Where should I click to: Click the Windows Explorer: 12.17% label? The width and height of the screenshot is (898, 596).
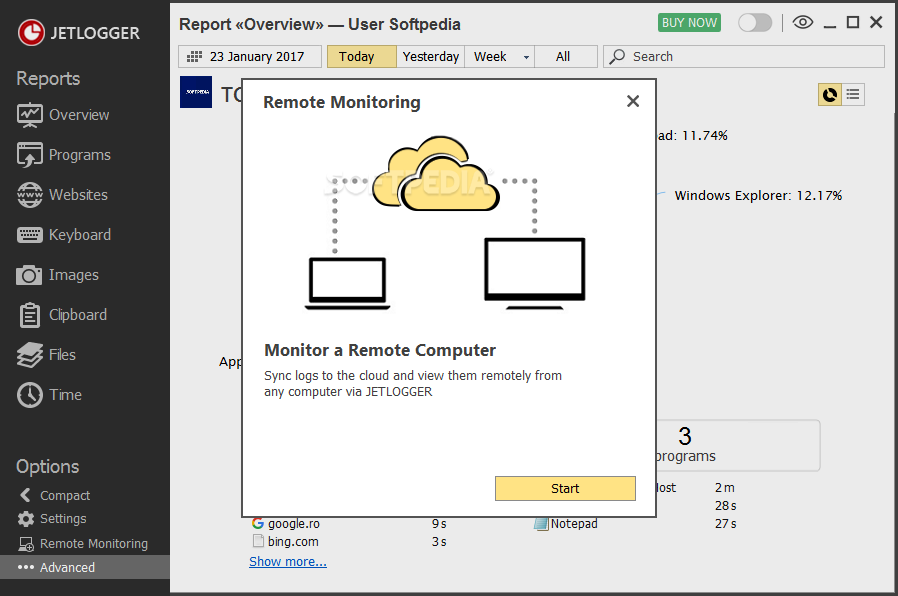(x=758, y=196)
